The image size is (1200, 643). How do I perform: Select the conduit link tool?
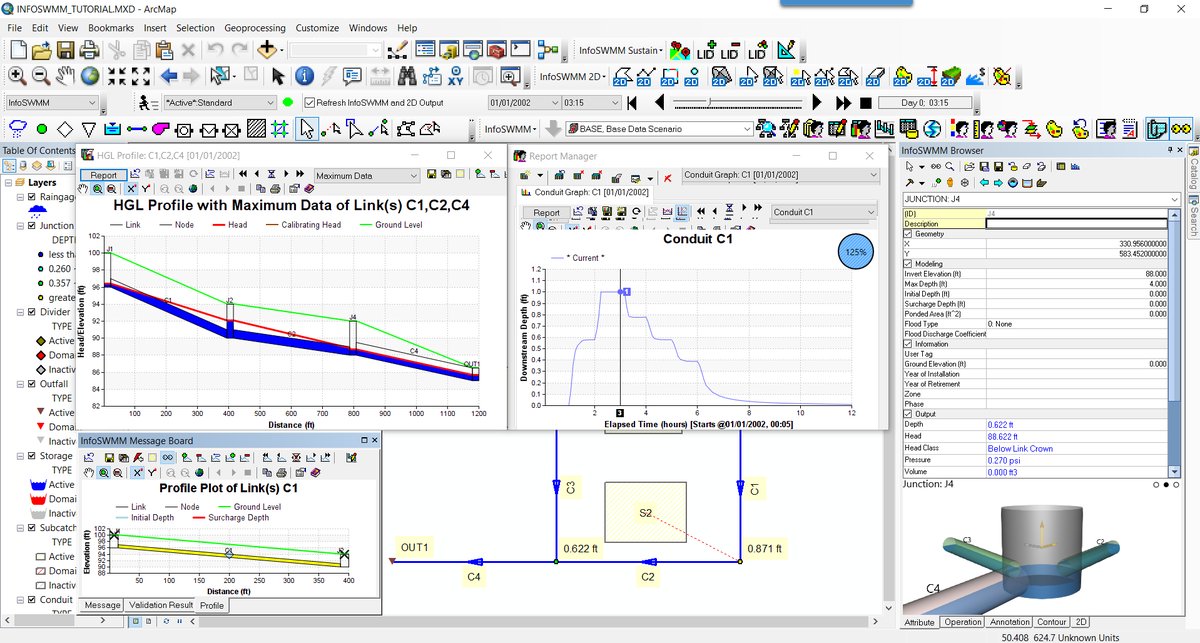(x=137, y=129)
